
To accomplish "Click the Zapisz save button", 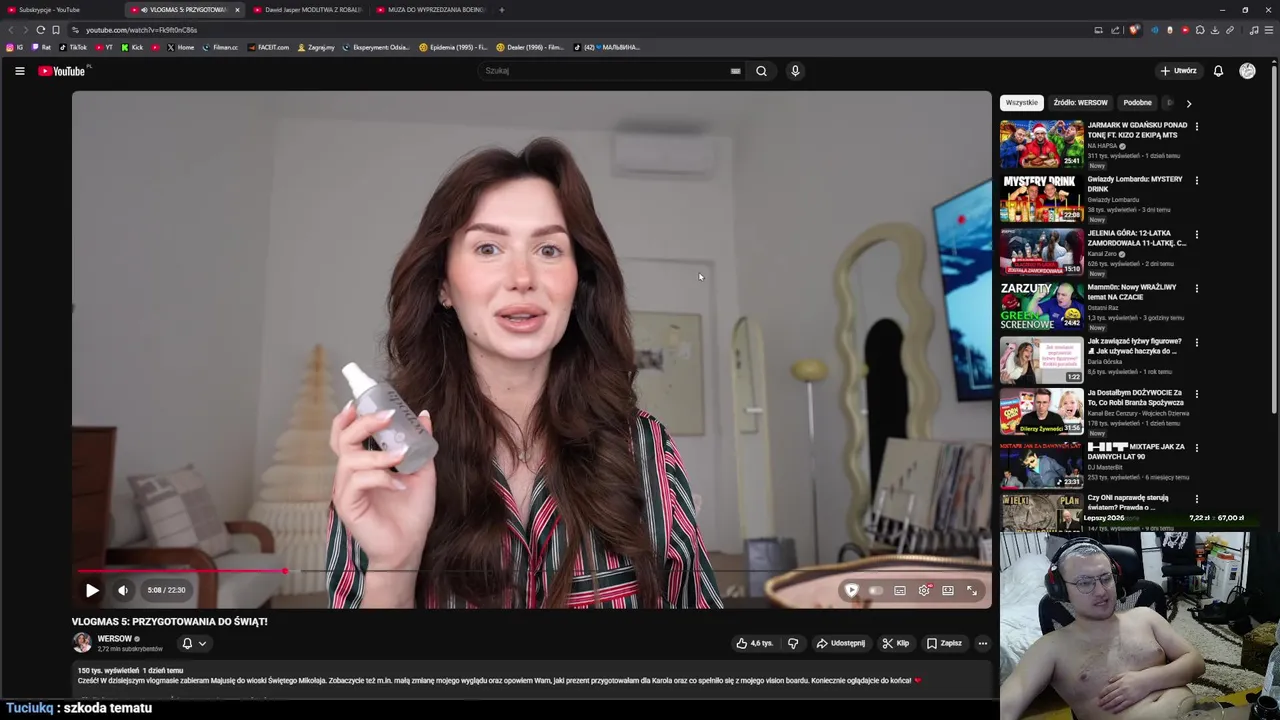I will click(x=944, y=643).
